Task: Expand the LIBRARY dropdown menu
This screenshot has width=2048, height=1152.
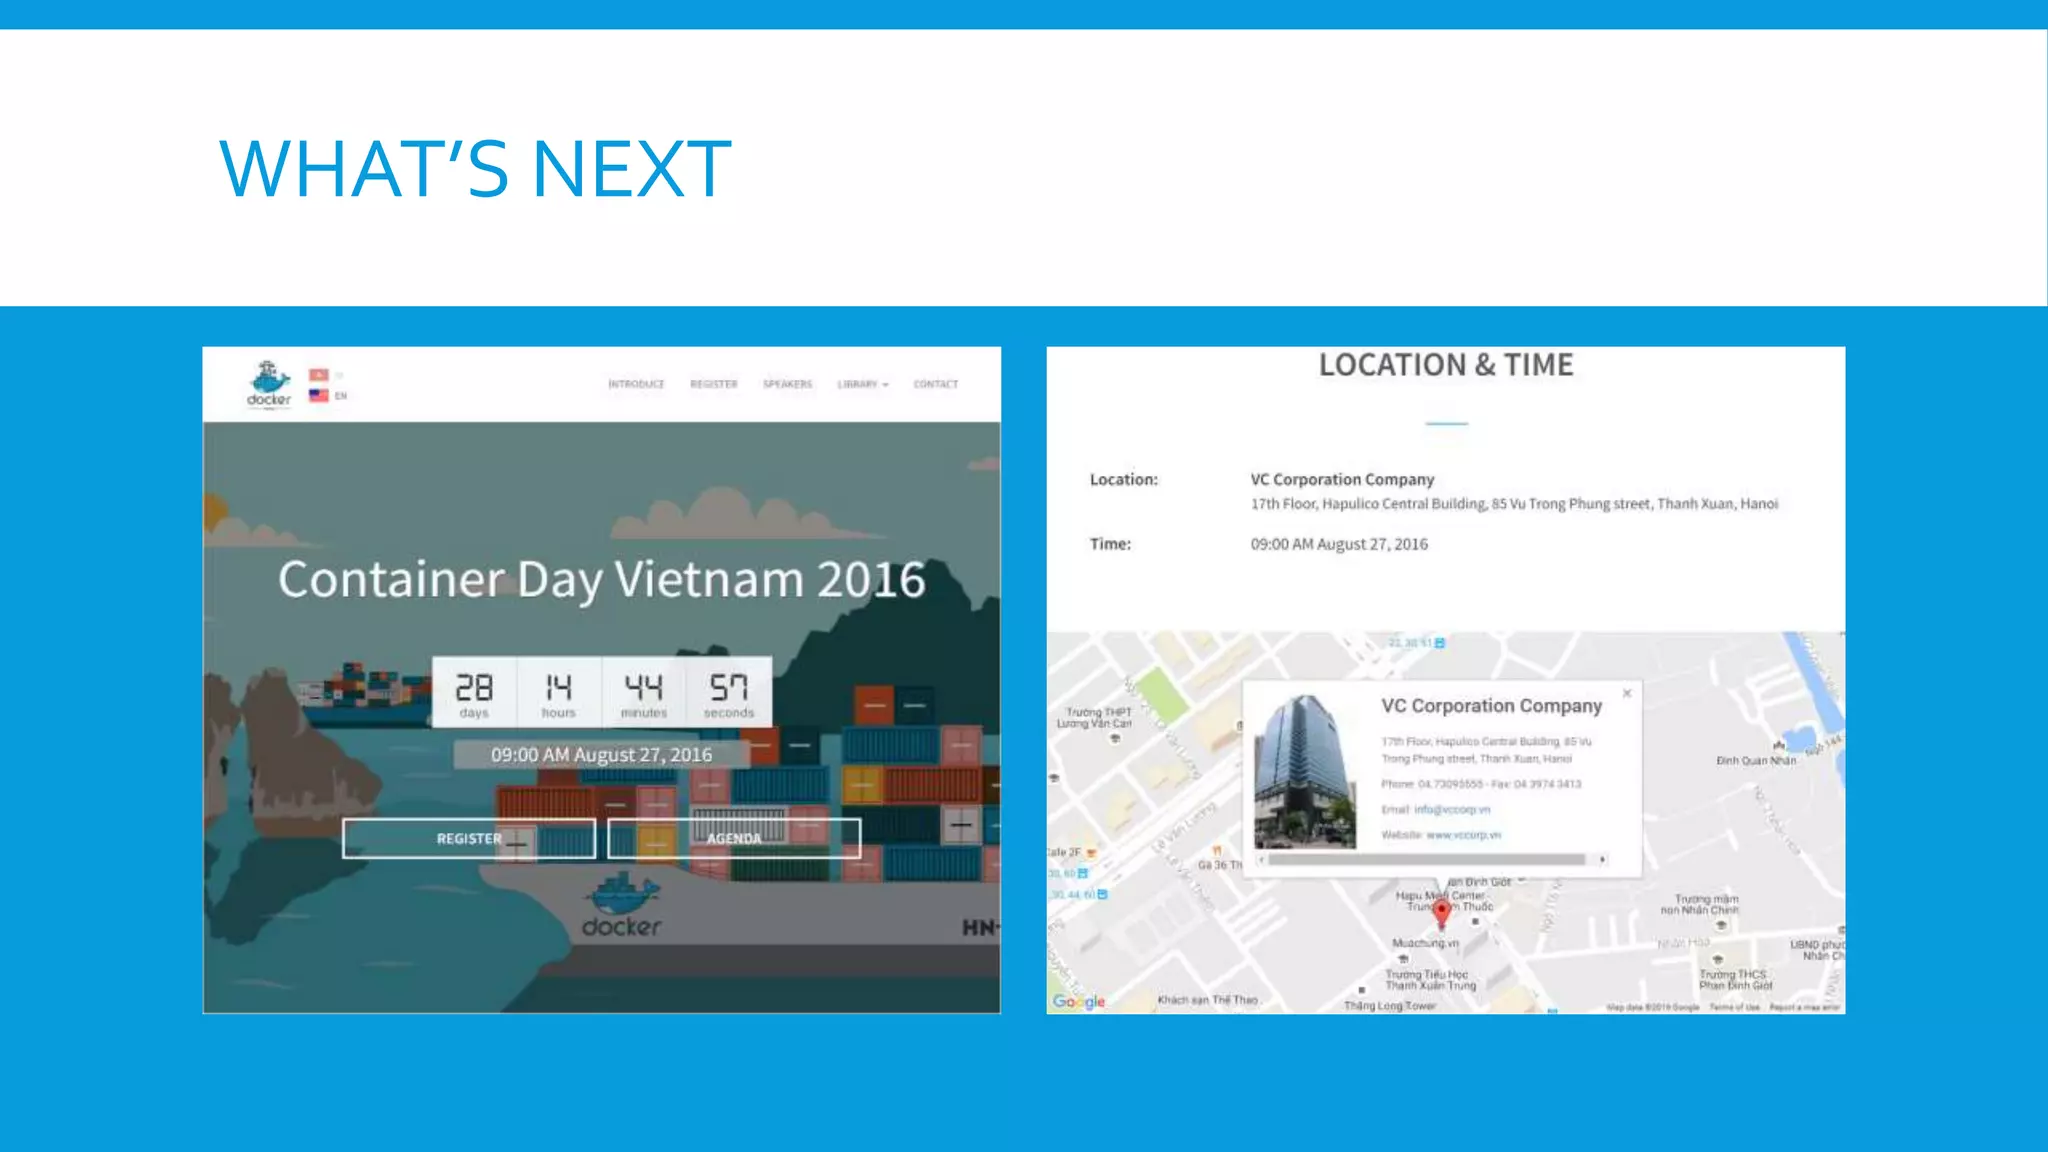Action: pyautogui.click(x=862, y=384)
